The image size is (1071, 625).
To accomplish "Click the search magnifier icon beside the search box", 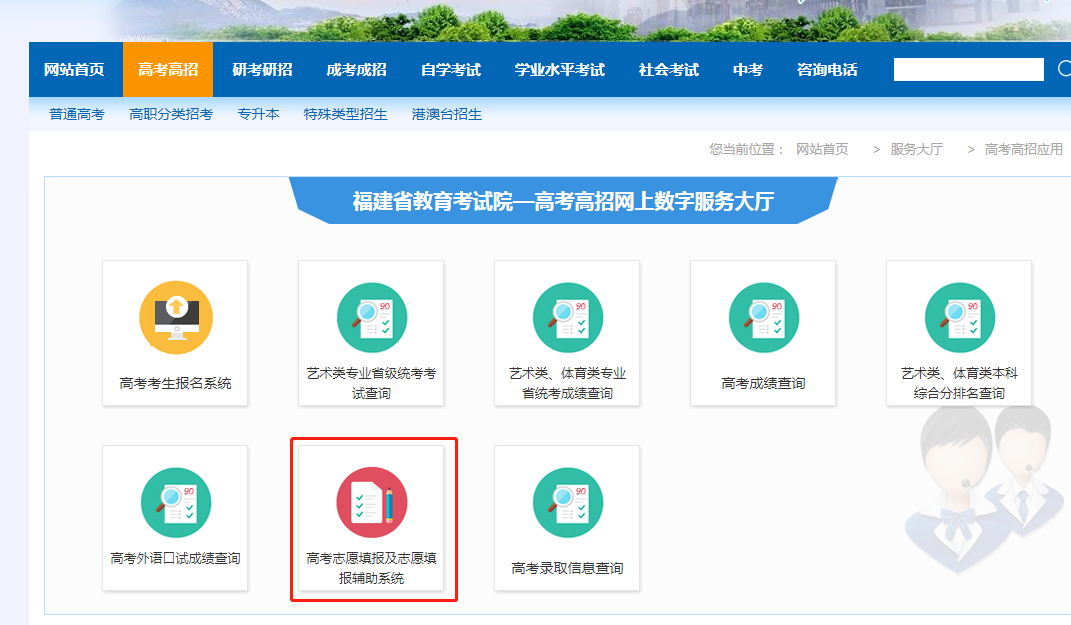I will click(x=1064, y=69).
